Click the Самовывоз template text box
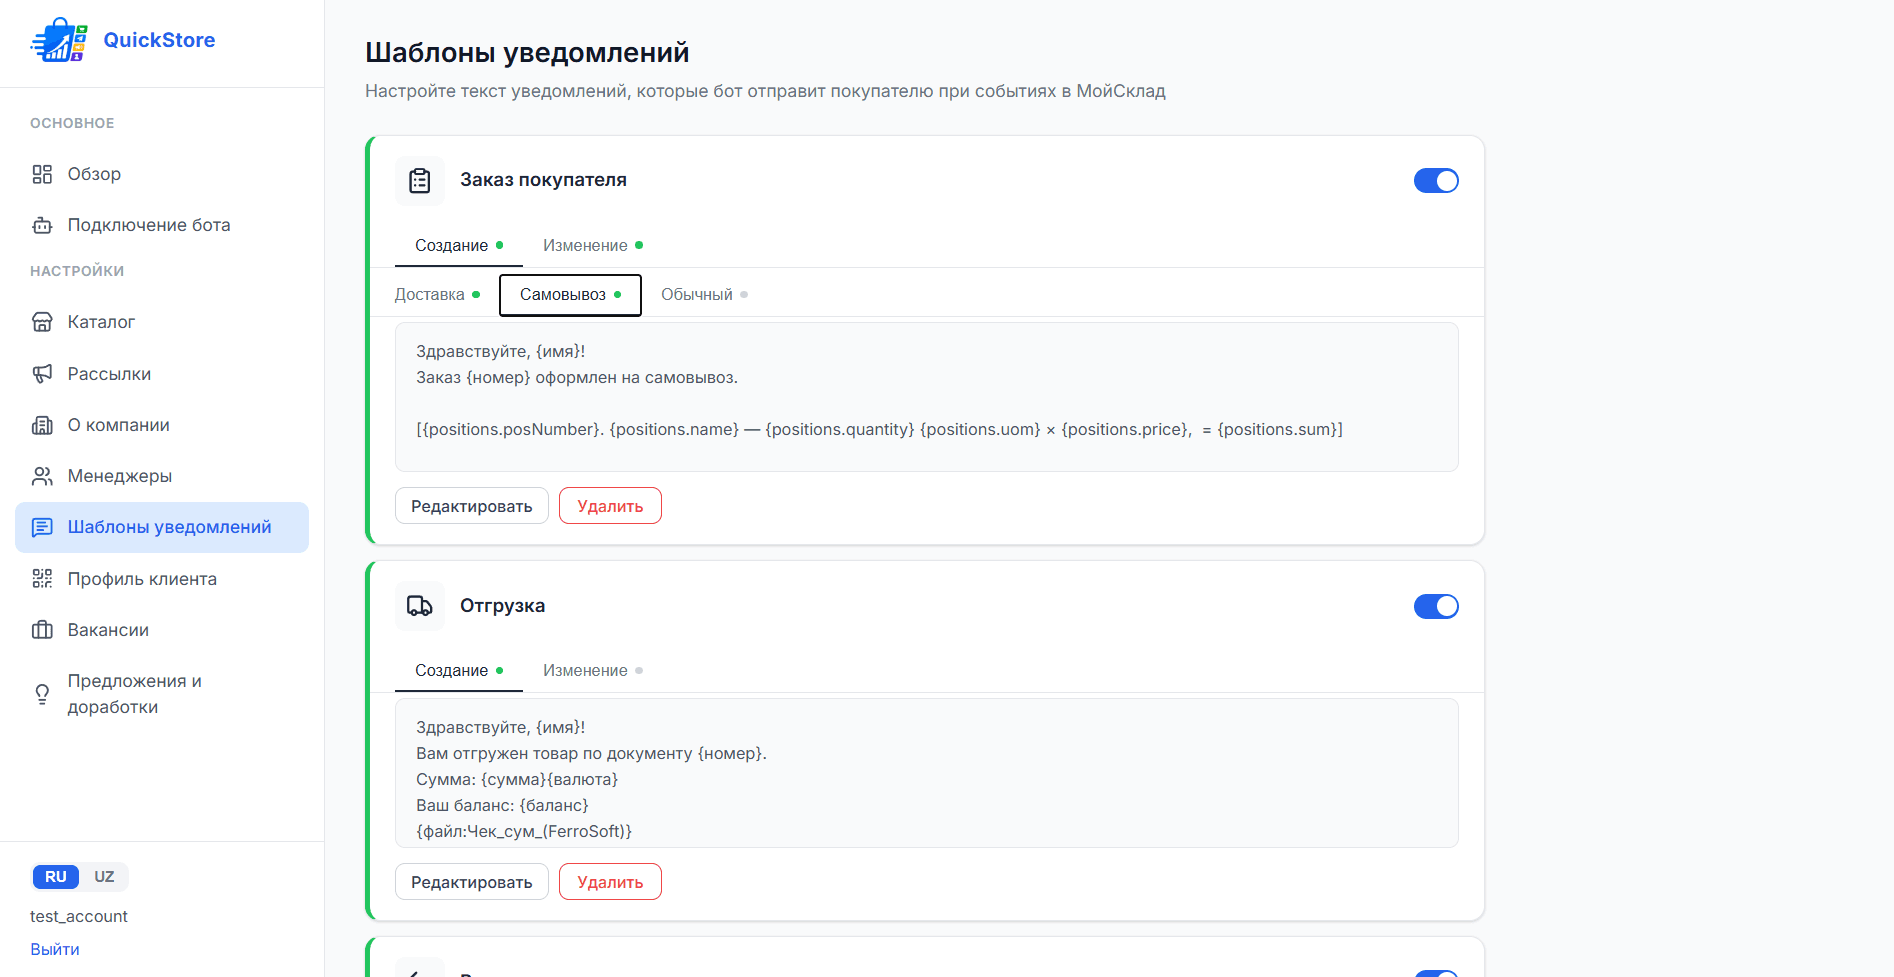The width and height of the screenshot is (1894, 977). [927, 397]
